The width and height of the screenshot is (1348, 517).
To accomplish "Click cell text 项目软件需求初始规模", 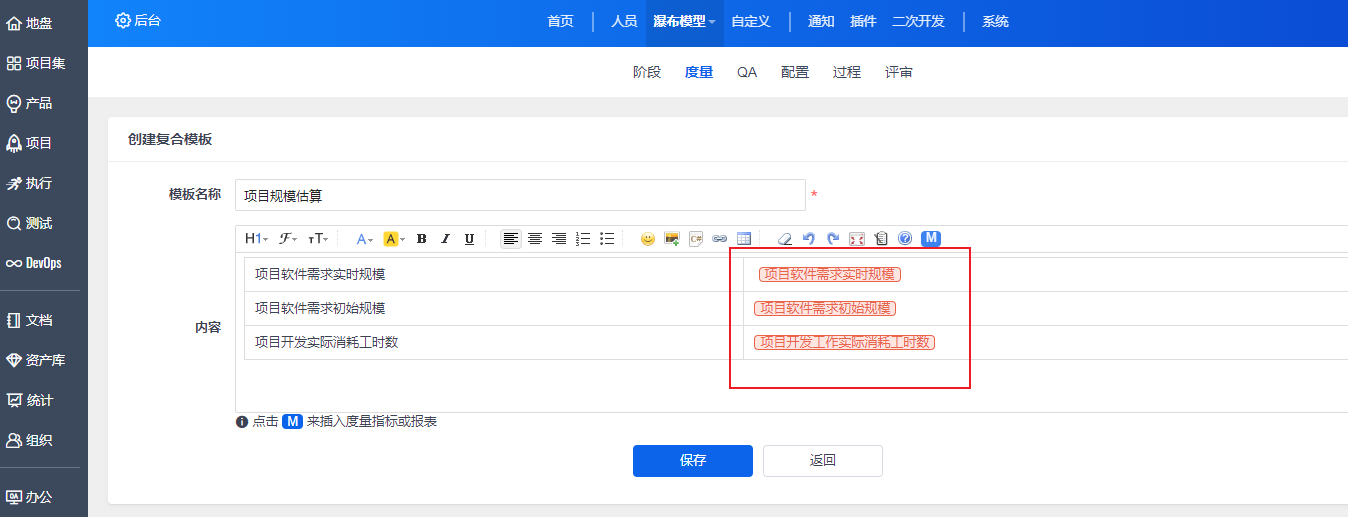I will coord(320,308).
